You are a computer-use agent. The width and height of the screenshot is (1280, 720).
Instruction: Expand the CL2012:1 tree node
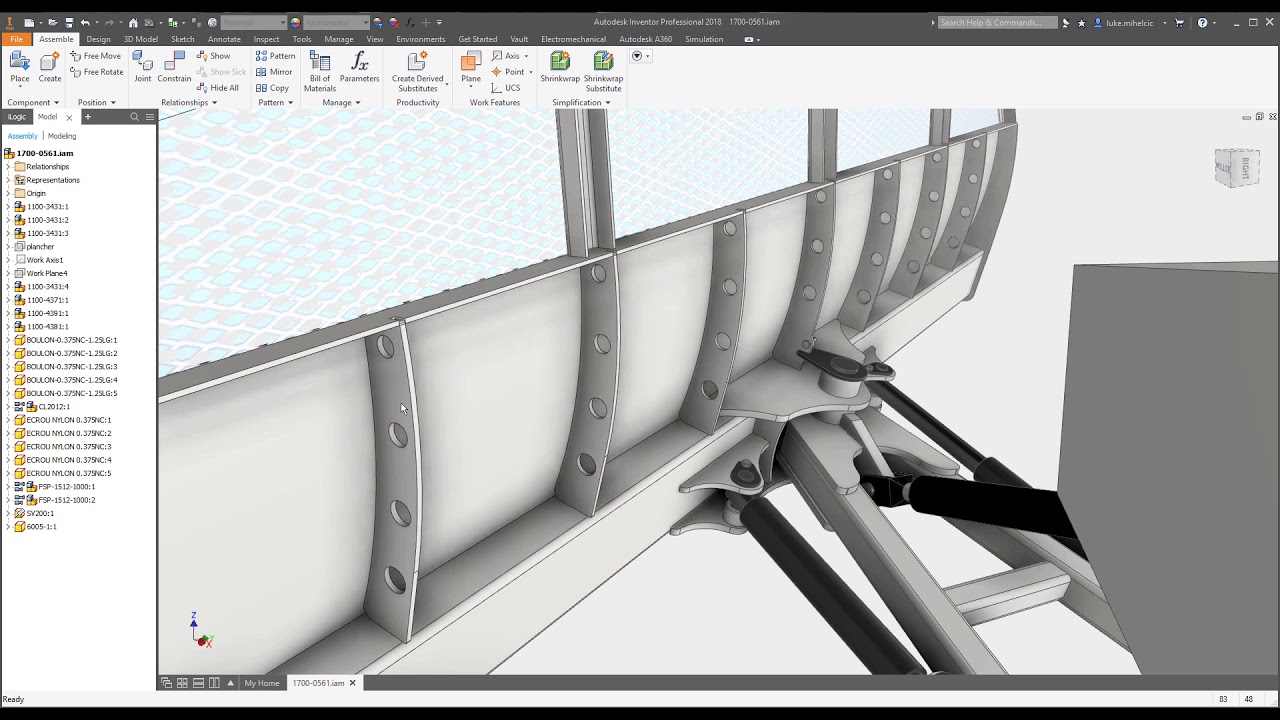8,407
